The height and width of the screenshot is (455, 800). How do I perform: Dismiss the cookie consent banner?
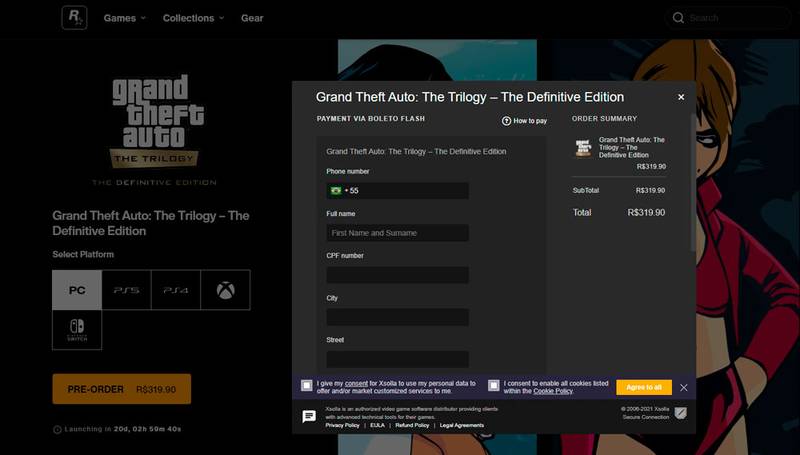684,388
